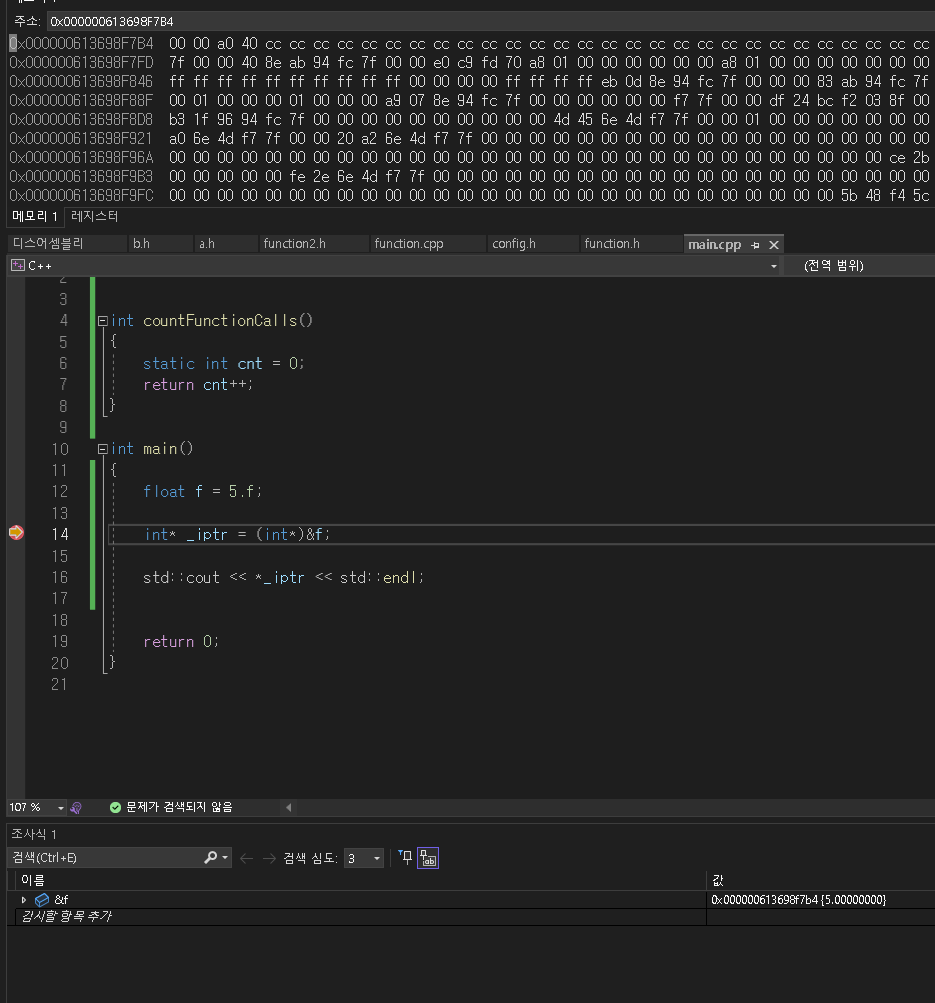Pin the main.cpp tab
Screen dimensions: 935x1003
pos(755,245)
